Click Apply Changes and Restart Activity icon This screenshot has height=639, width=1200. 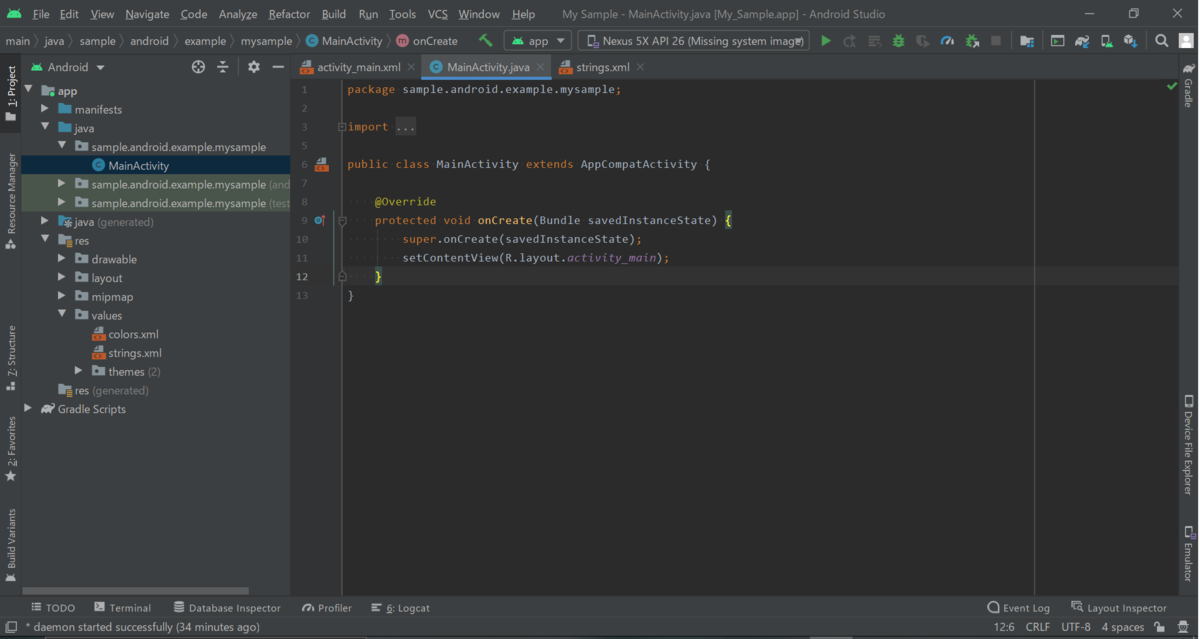849,41
